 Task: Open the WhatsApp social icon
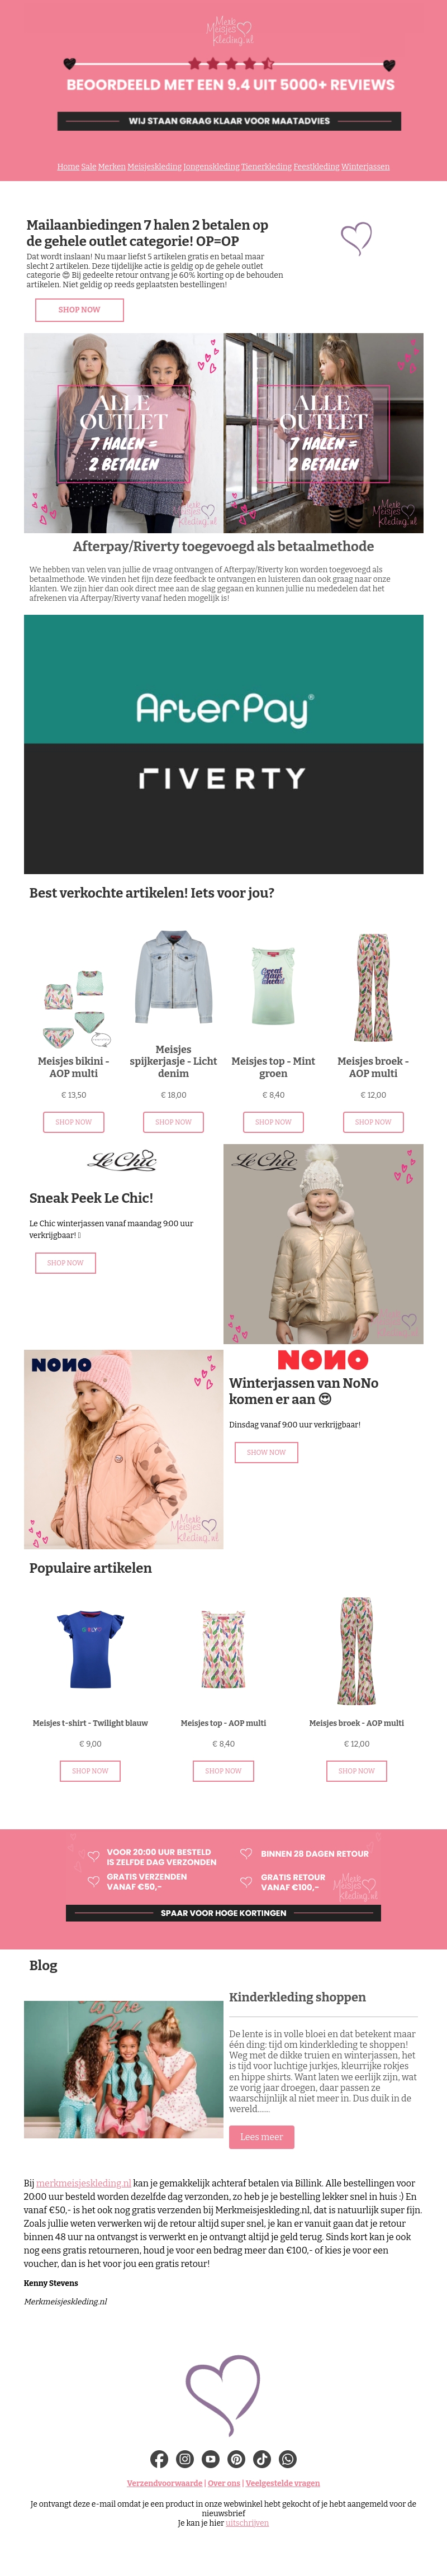288,2459
